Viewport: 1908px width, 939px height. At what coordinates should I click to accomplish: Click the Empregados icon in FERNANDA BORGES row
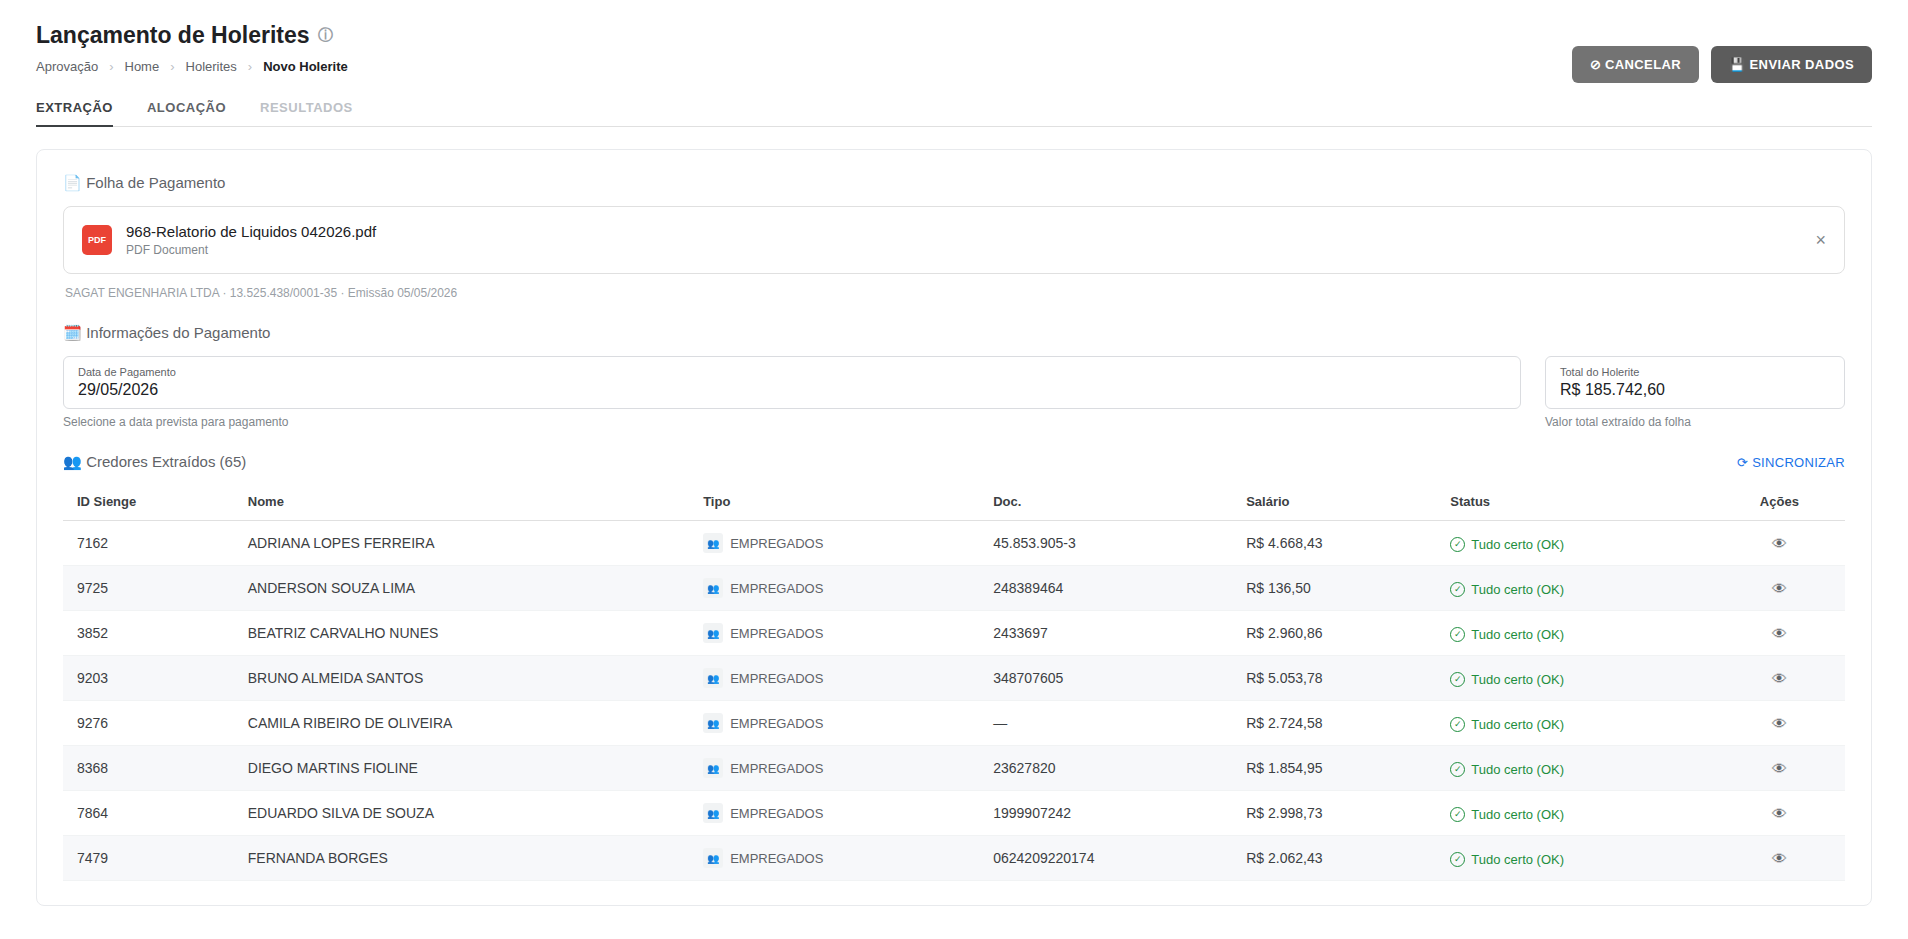pos(713,859)
